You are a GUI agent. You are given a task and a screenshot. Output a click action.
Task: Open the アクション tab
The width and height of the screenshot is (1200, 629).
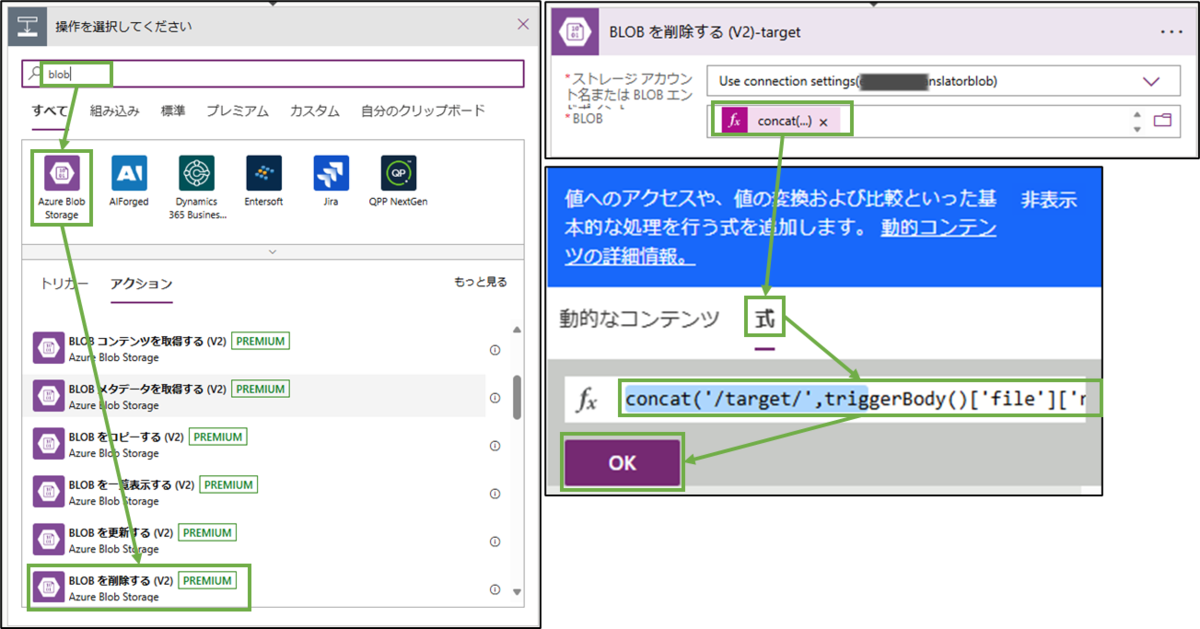click(x=141, y=284)
